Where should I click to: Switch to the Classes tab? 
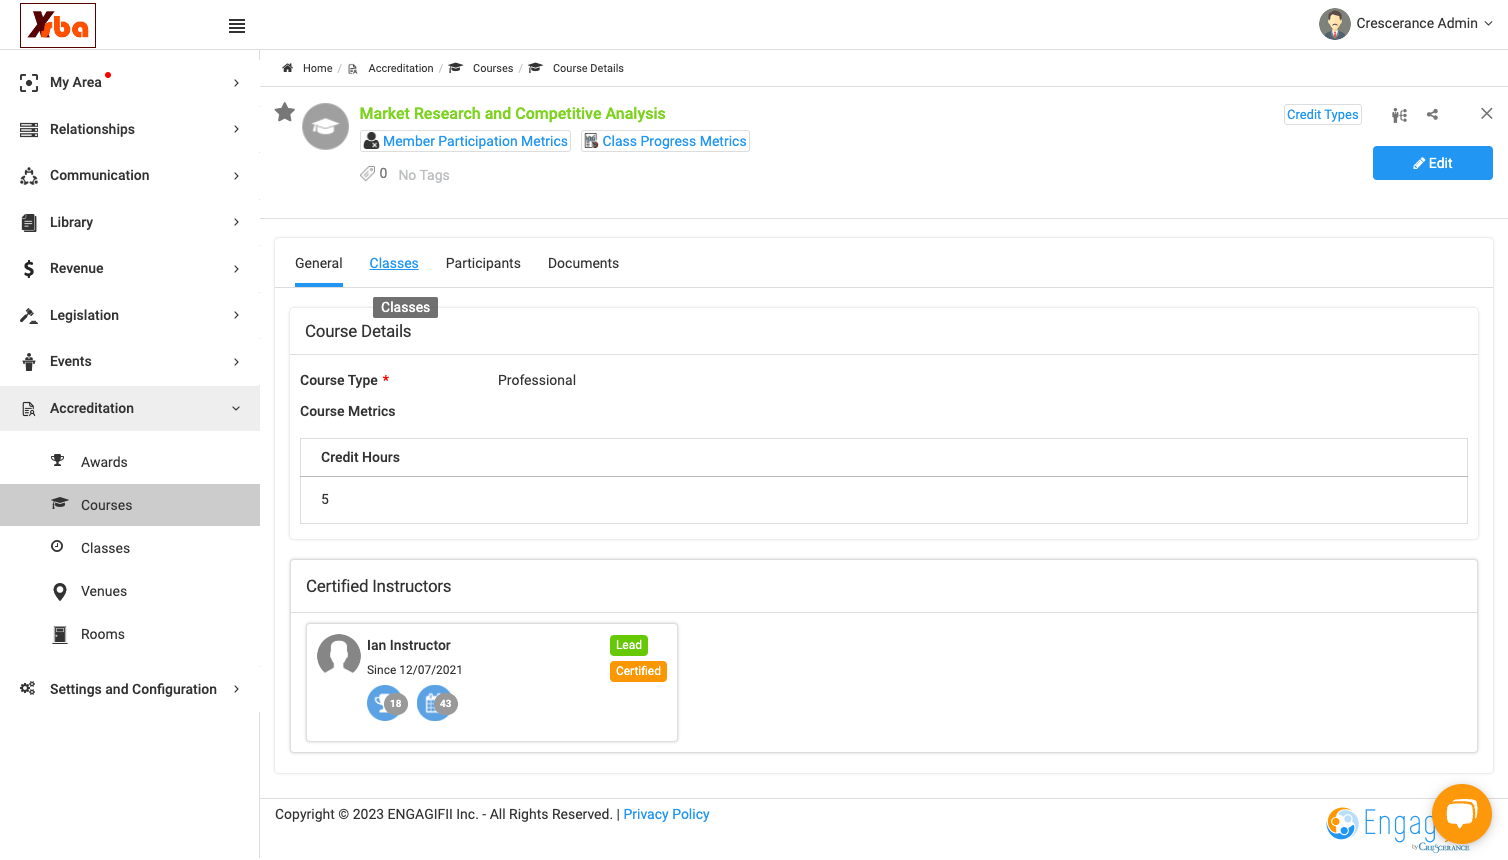point(394,263)
